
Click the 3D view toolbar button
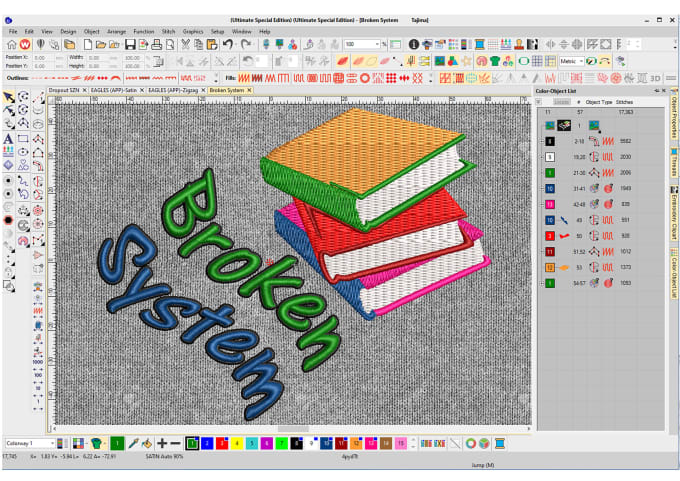click(656, 77)
